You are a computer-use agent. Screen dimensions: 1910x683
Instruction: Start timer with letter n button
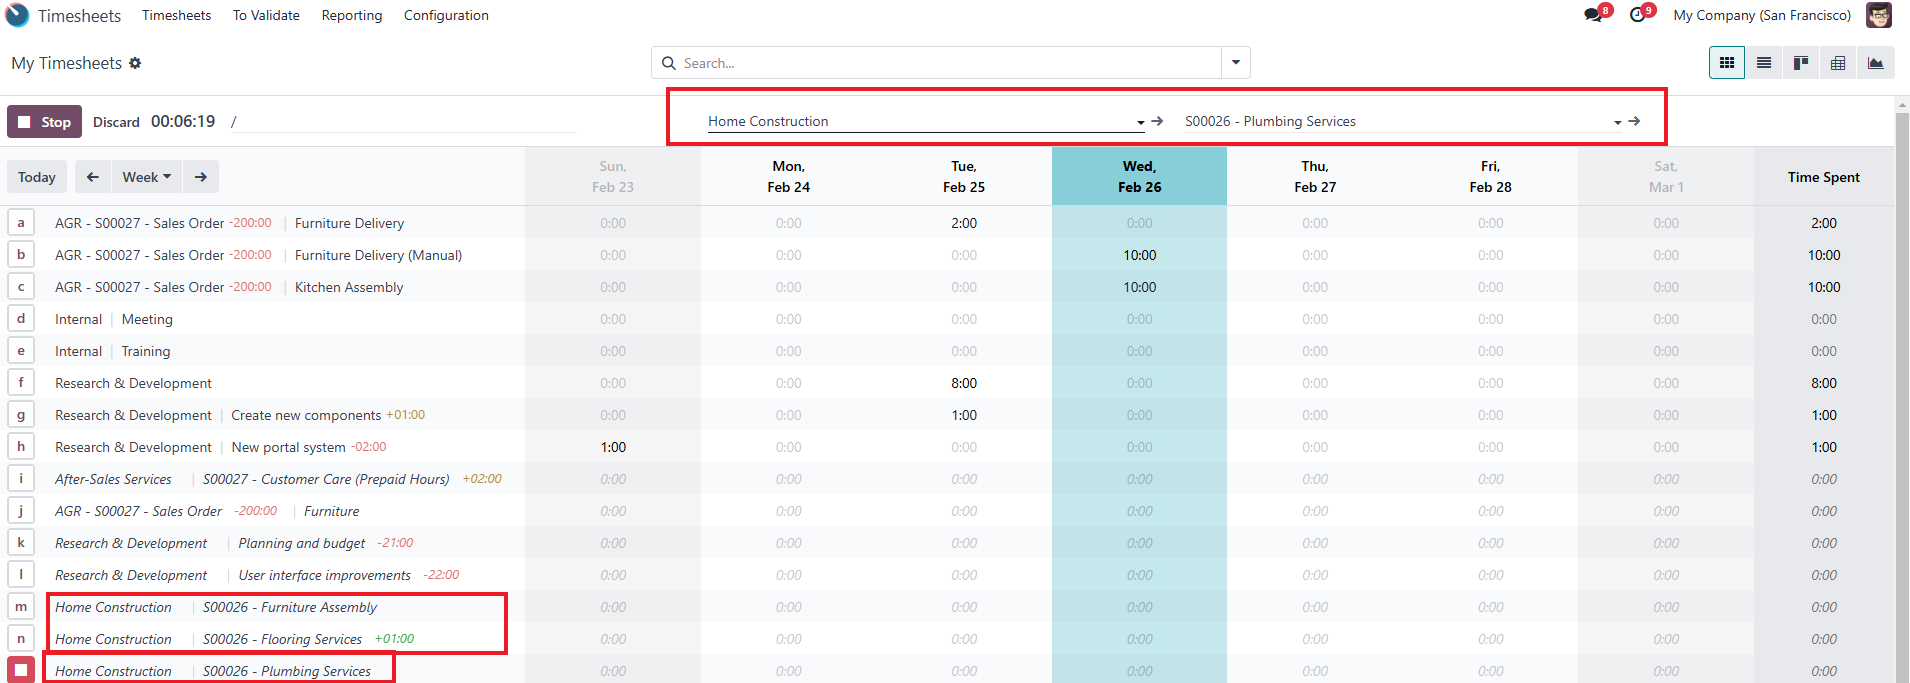(x=21, y=638)
